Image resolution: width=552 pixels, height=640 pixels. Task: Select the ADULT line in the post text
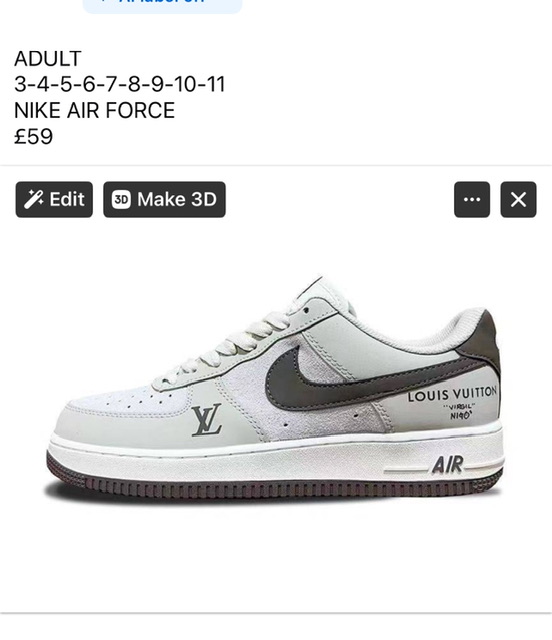coord(48,59)
